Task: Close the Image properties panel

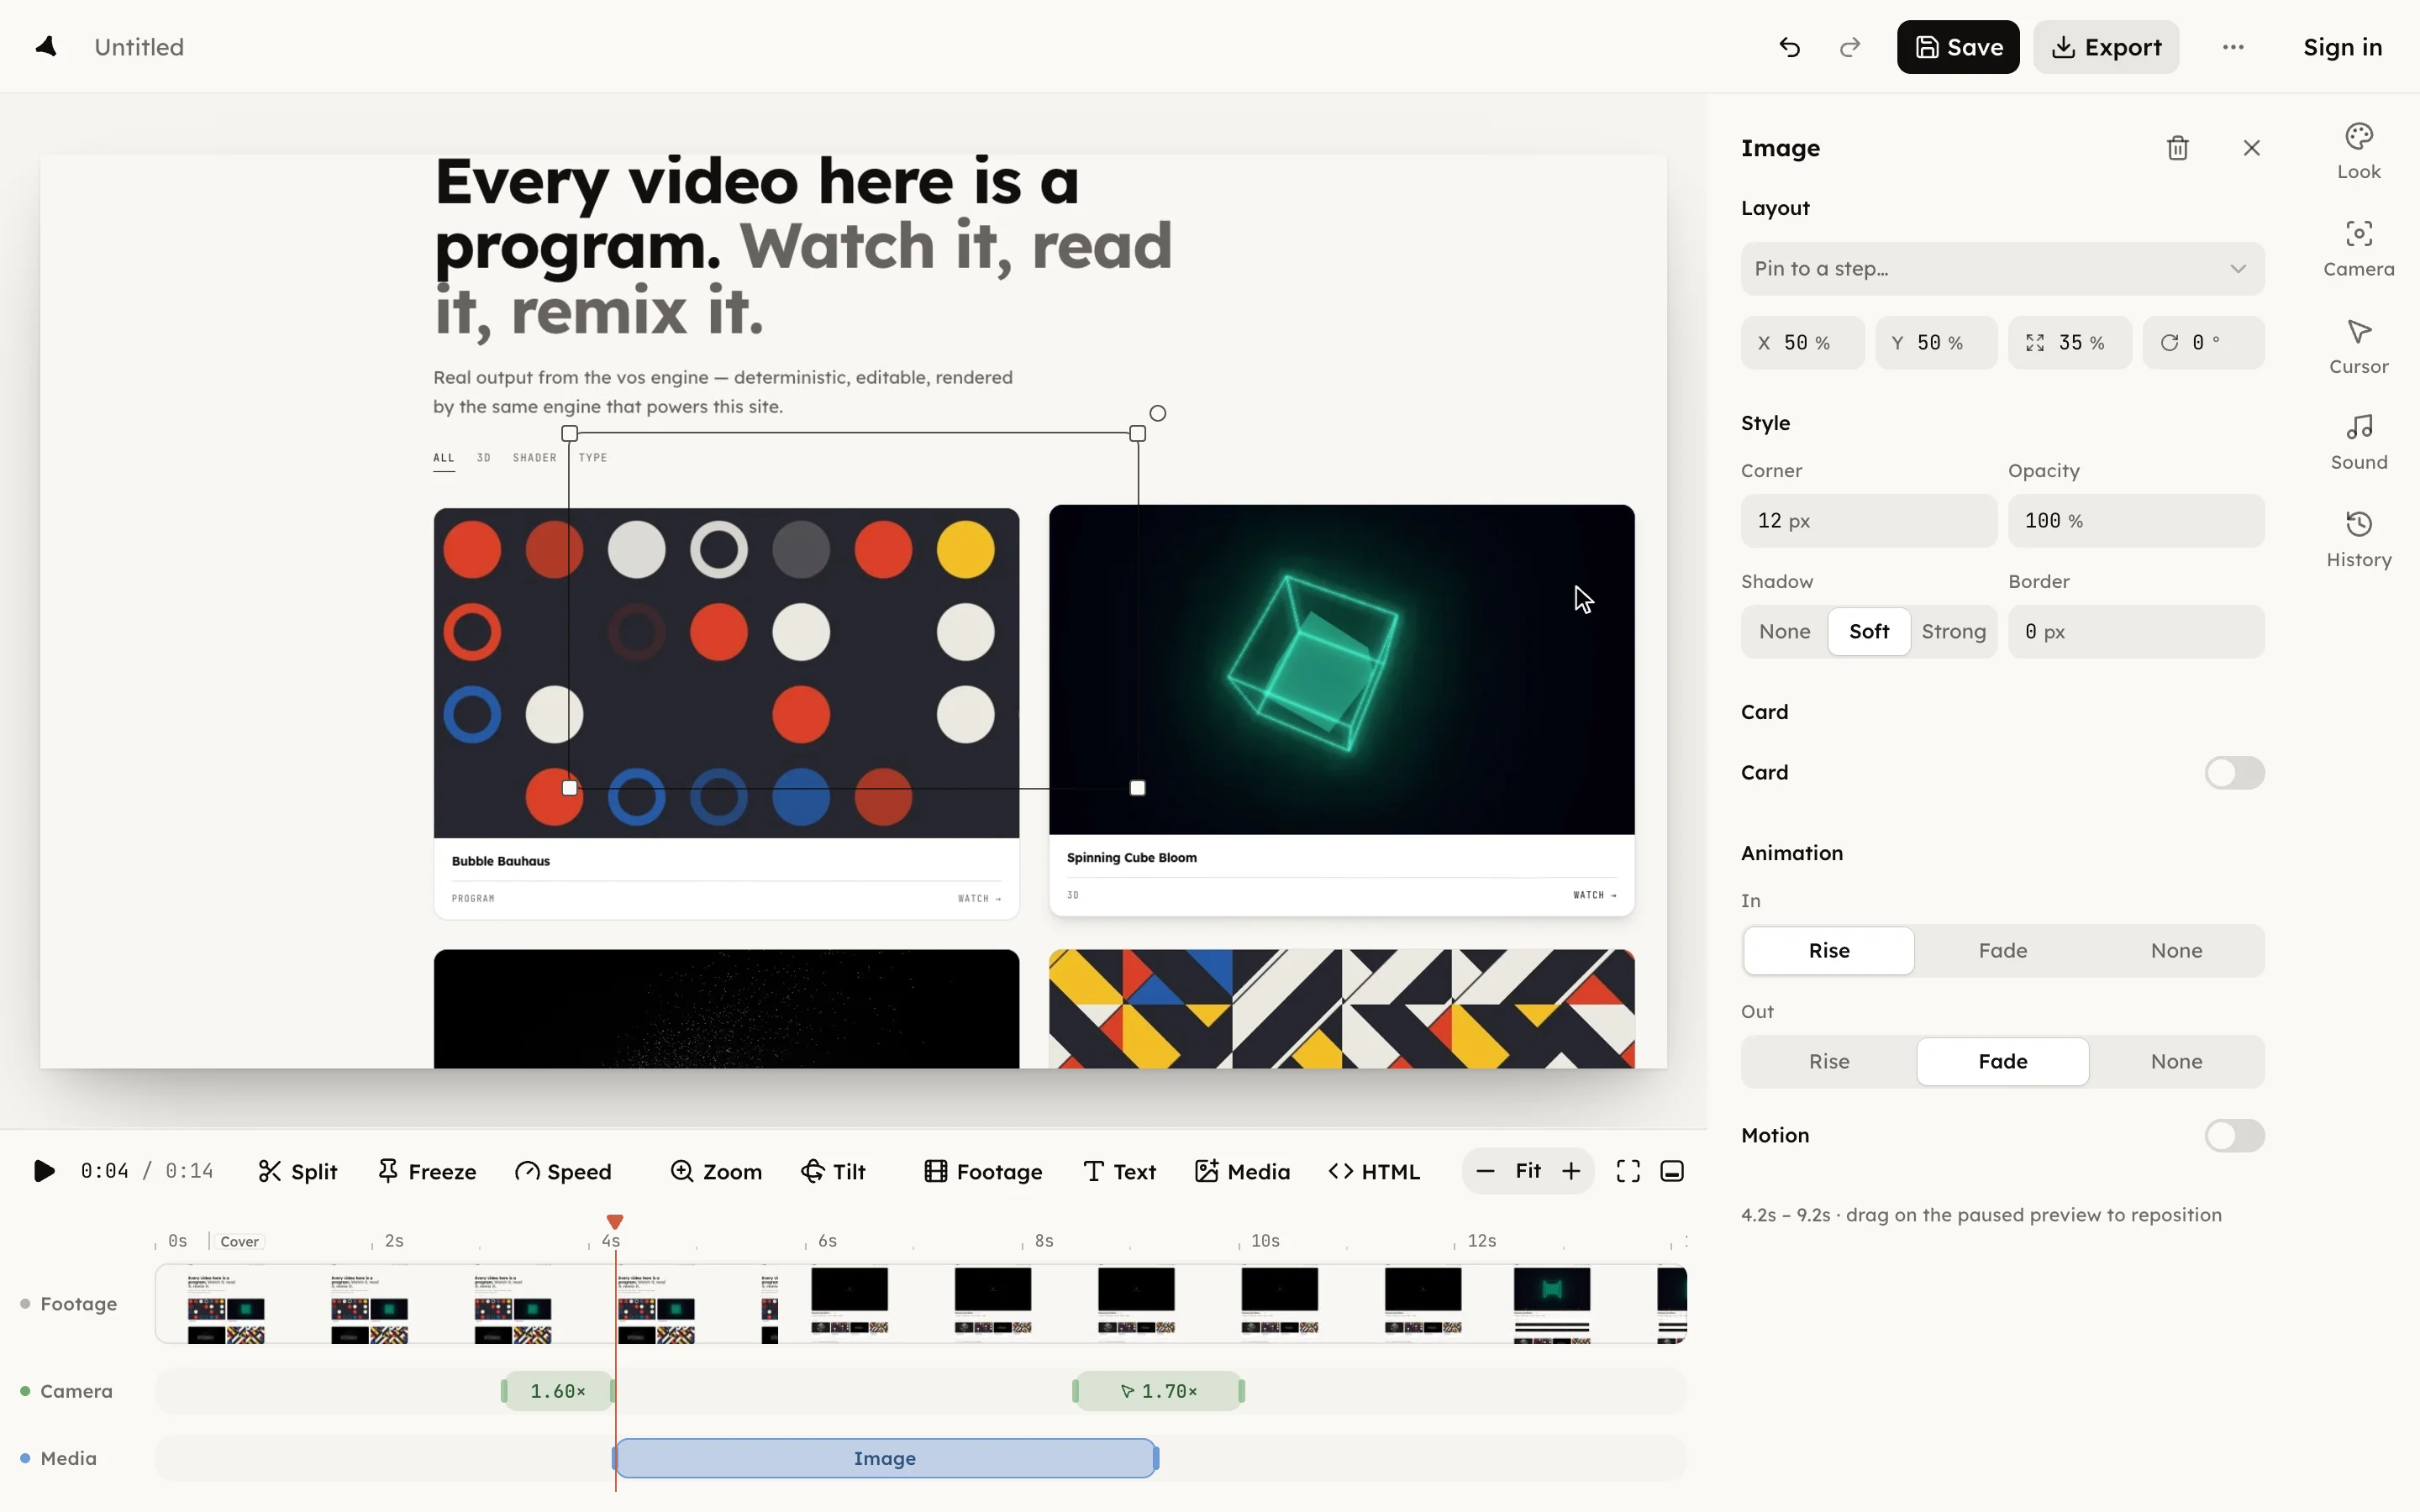Action: click(x=2251, y=148)
